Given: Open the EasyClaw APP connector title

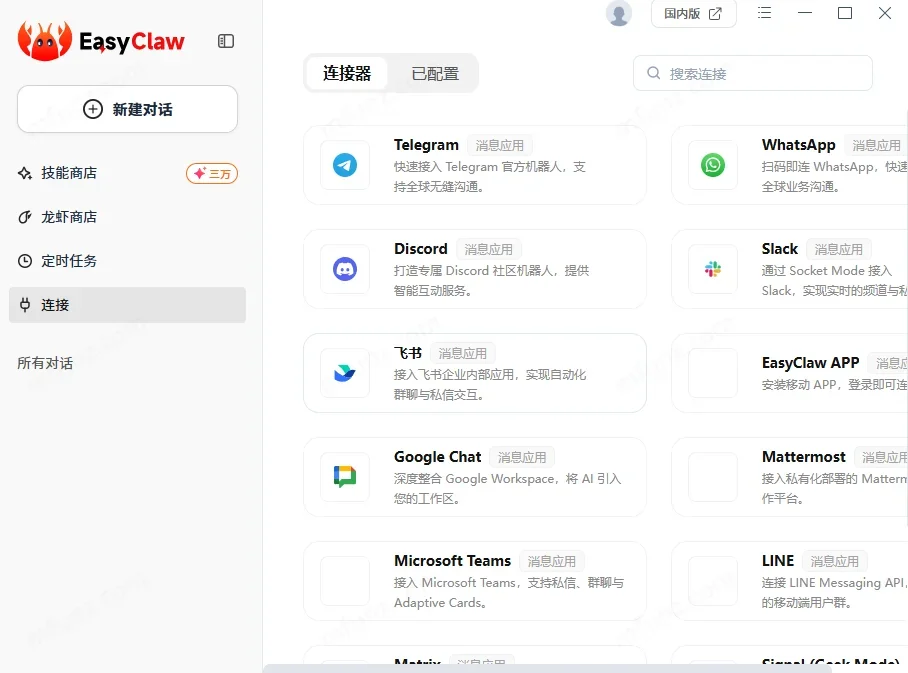Looking at the screenshot, I should tap(810, 363).
